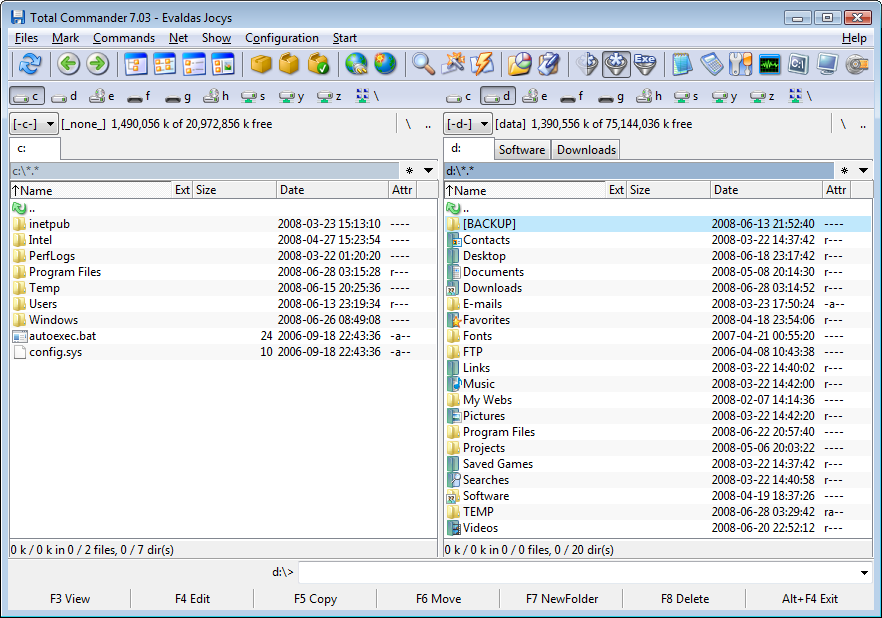The height and width of the screenshot is (618, 882).
Task: Switch left panel to drive d
Action: pos(64,96)
